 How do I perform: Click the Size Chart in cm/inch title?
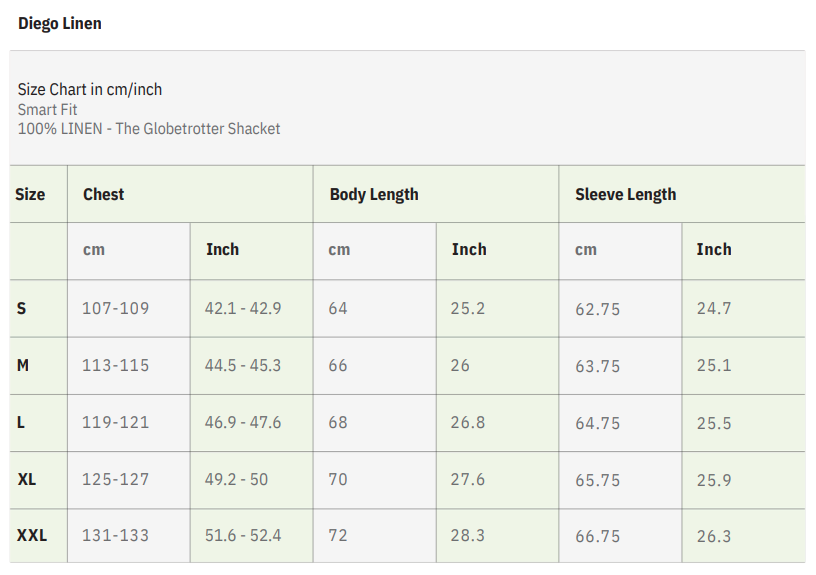pyautogui.click(x=90, y=89)
